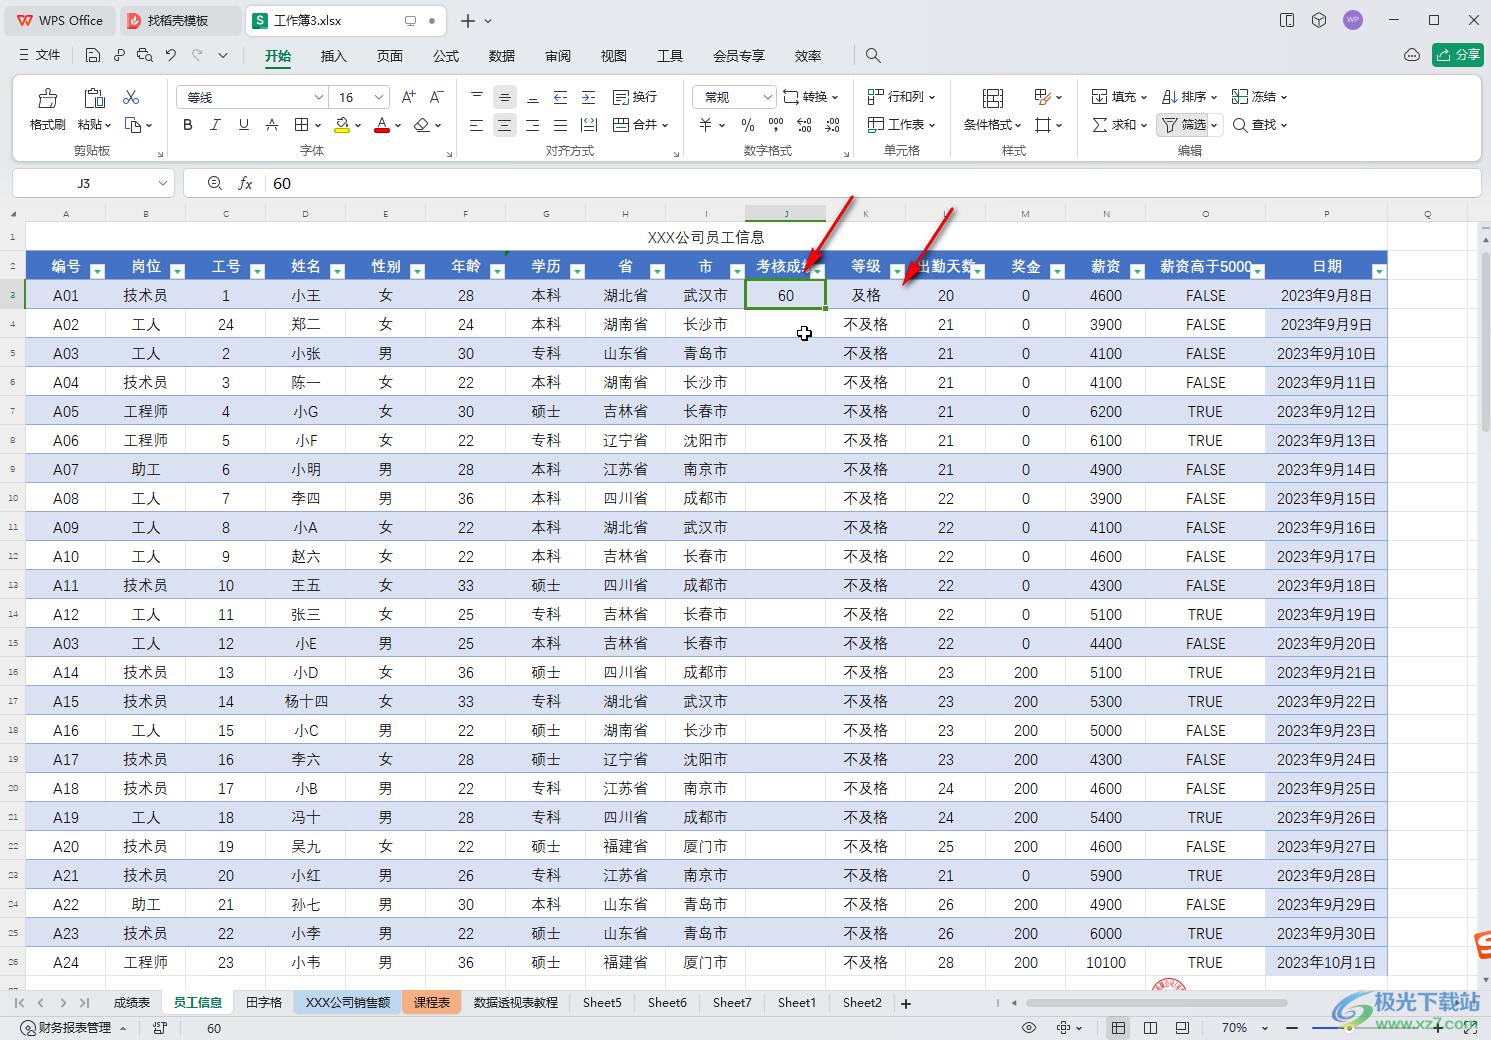Open the 数据 ribbon tab
This screenshot has width=1491, height=1040.
pos(502,56)
